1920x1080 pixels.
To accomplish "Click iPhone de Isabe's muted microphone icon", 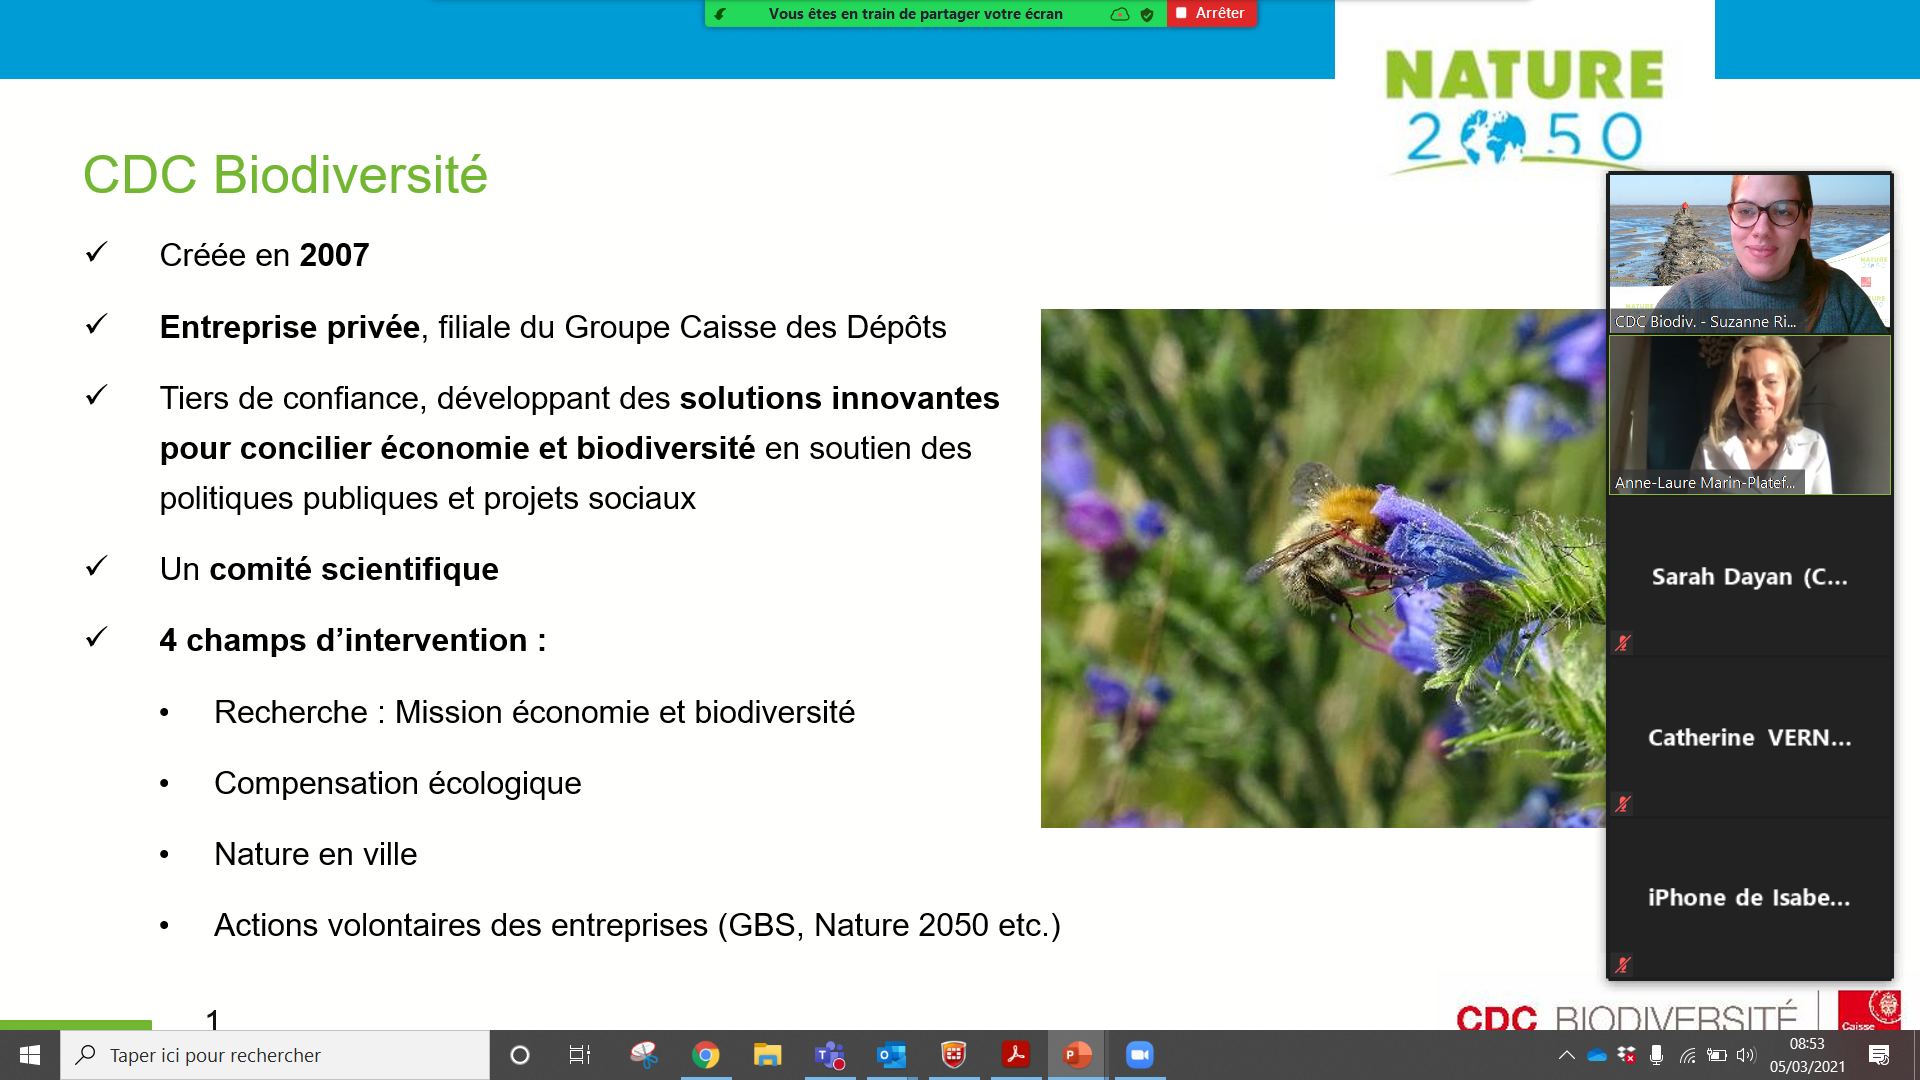I will tap(1623, 965).
